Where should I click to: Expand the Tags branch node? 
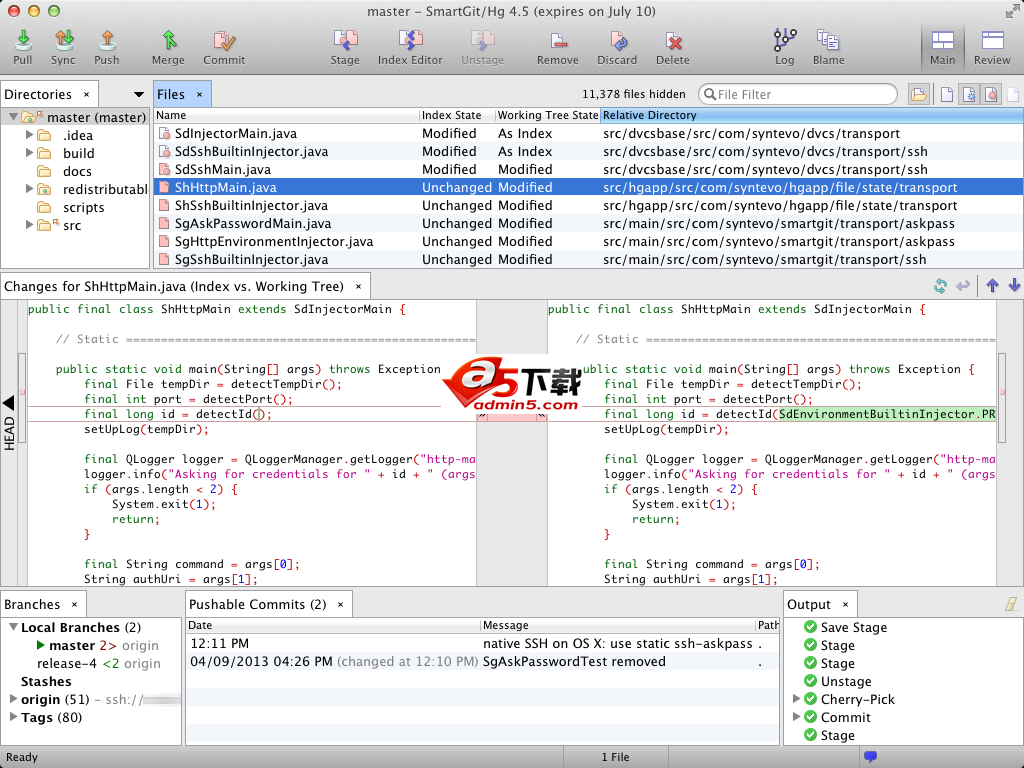[13, 717]
